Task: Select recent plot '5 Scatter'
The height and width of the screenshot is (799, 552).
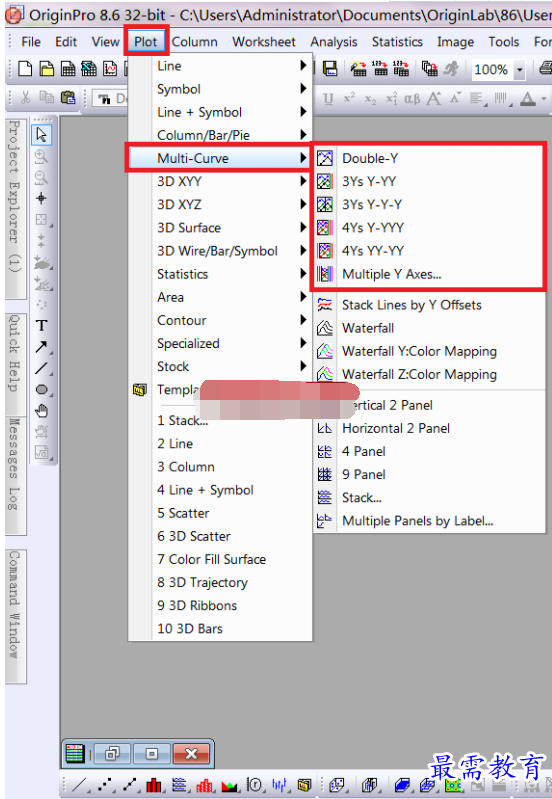Action: (220, 513)
